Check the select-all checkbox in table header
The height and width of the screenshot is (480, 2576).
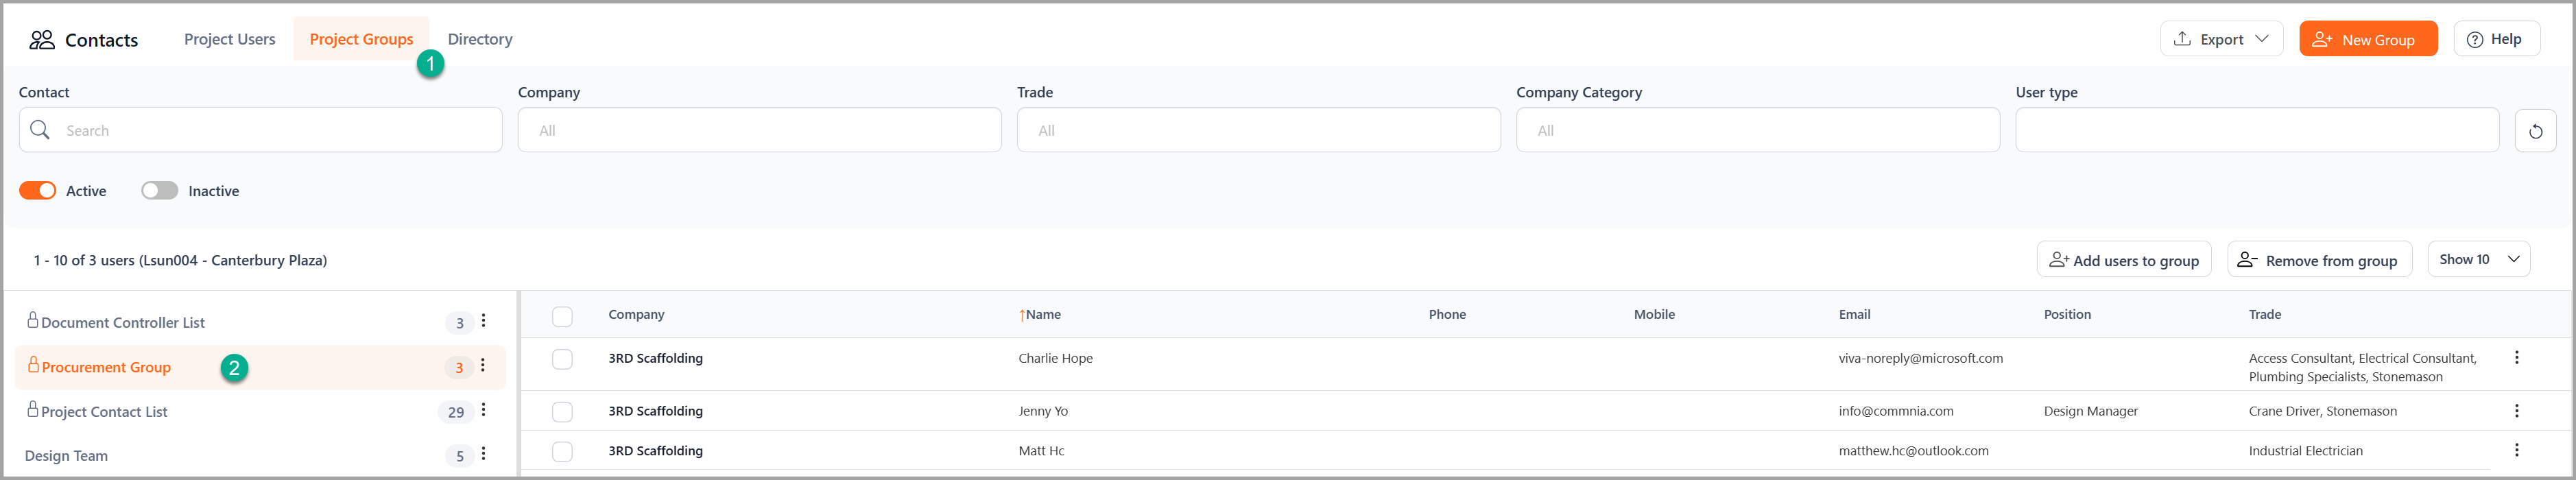[562, 316]
